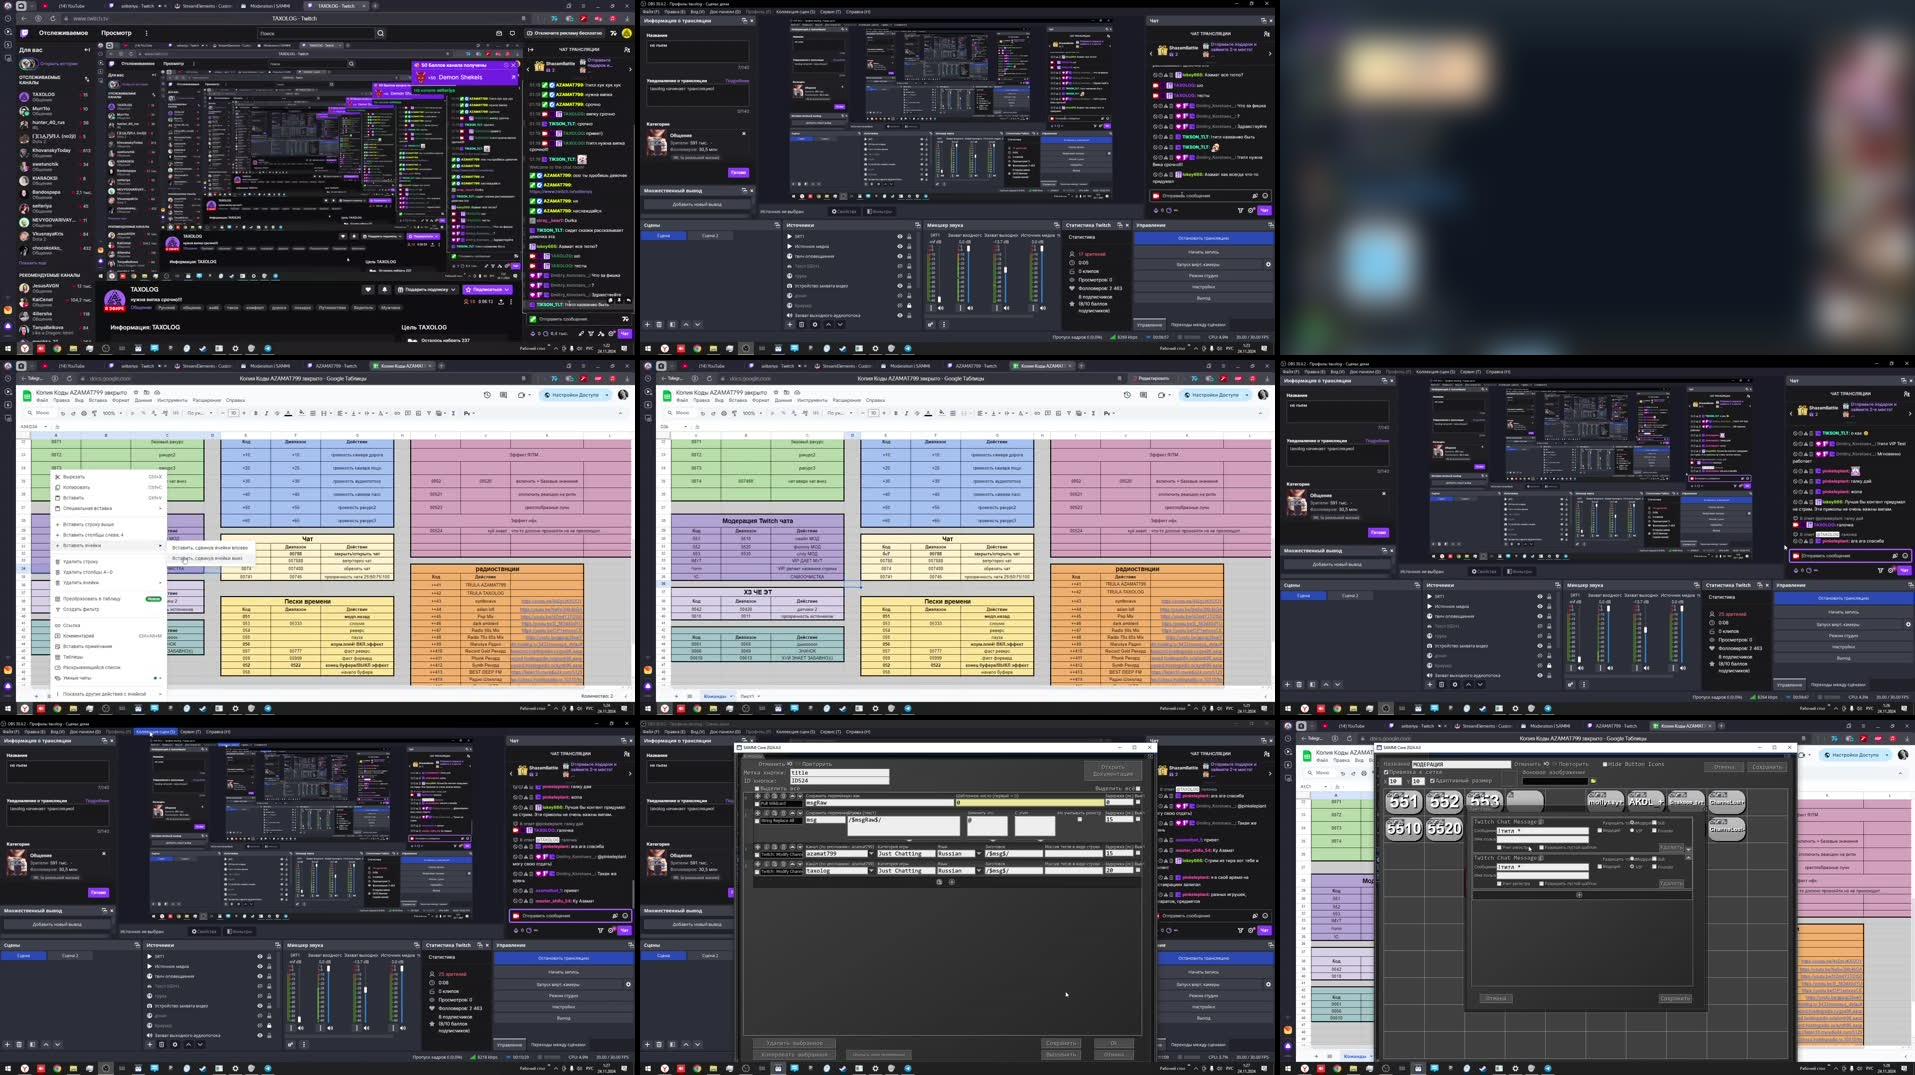The height and width of the screenshot is (1075, 1915).
Task: Open taxolog channel dropdown in SAMMI command editor
Action: [x=871, y=871]
